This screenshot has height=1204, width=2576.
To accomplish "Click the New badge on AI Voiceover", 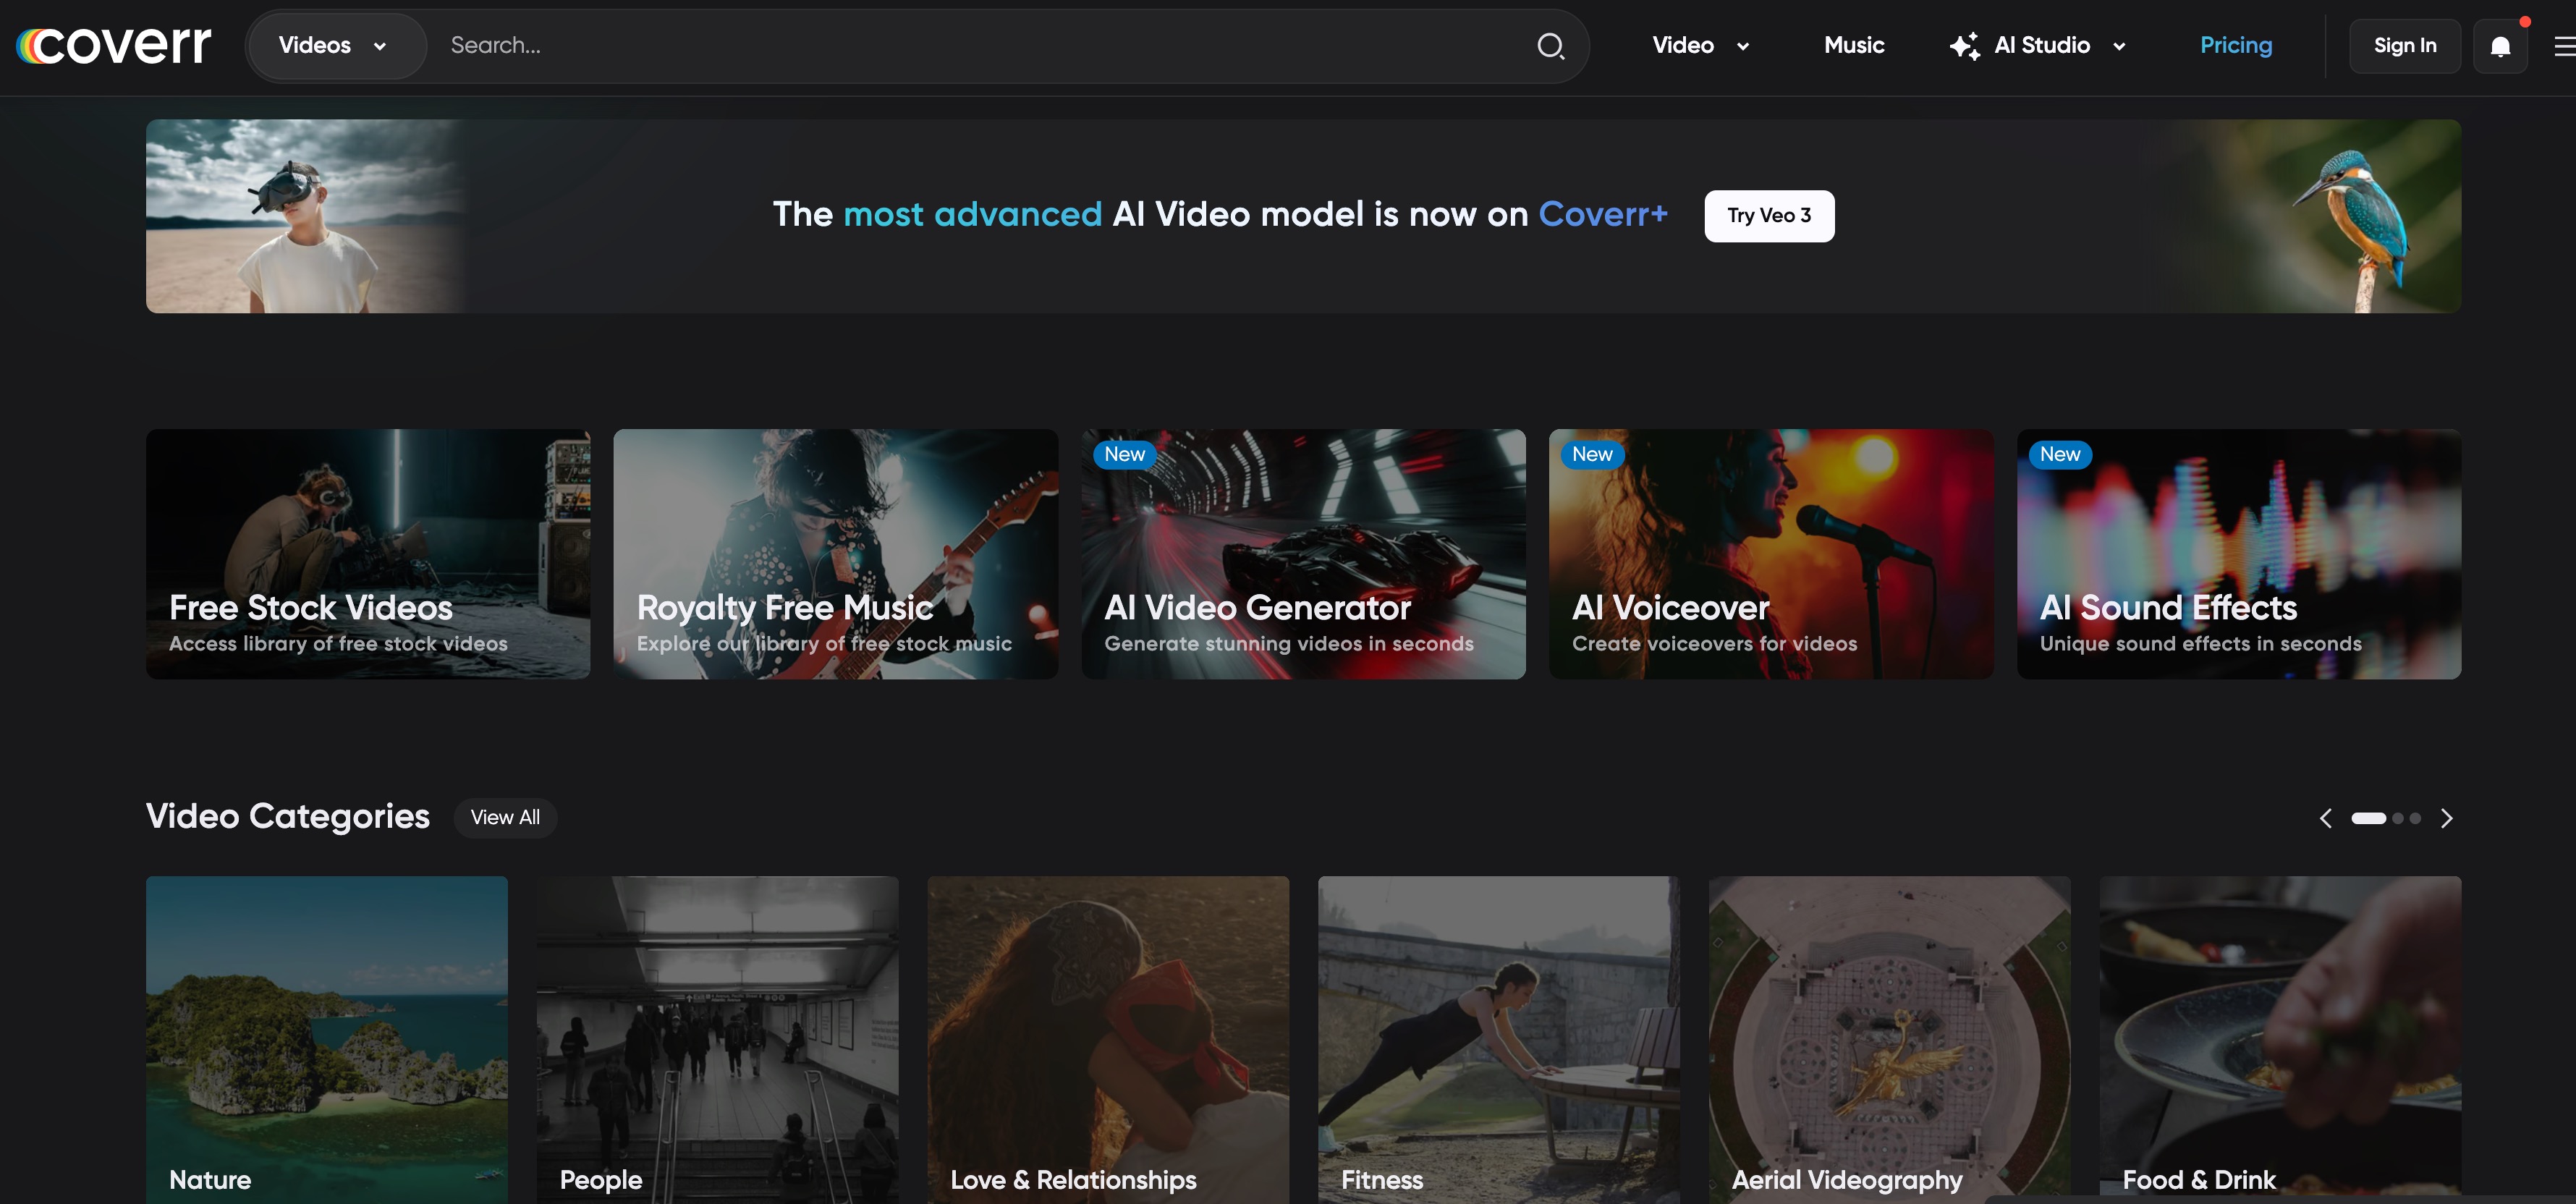I will coord(1592,454).
